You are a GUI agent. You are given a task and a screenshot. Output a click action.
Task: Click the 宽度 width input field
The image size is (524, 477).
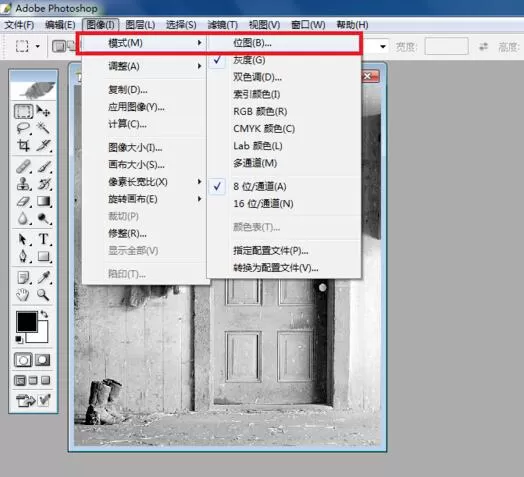[446, 46]
